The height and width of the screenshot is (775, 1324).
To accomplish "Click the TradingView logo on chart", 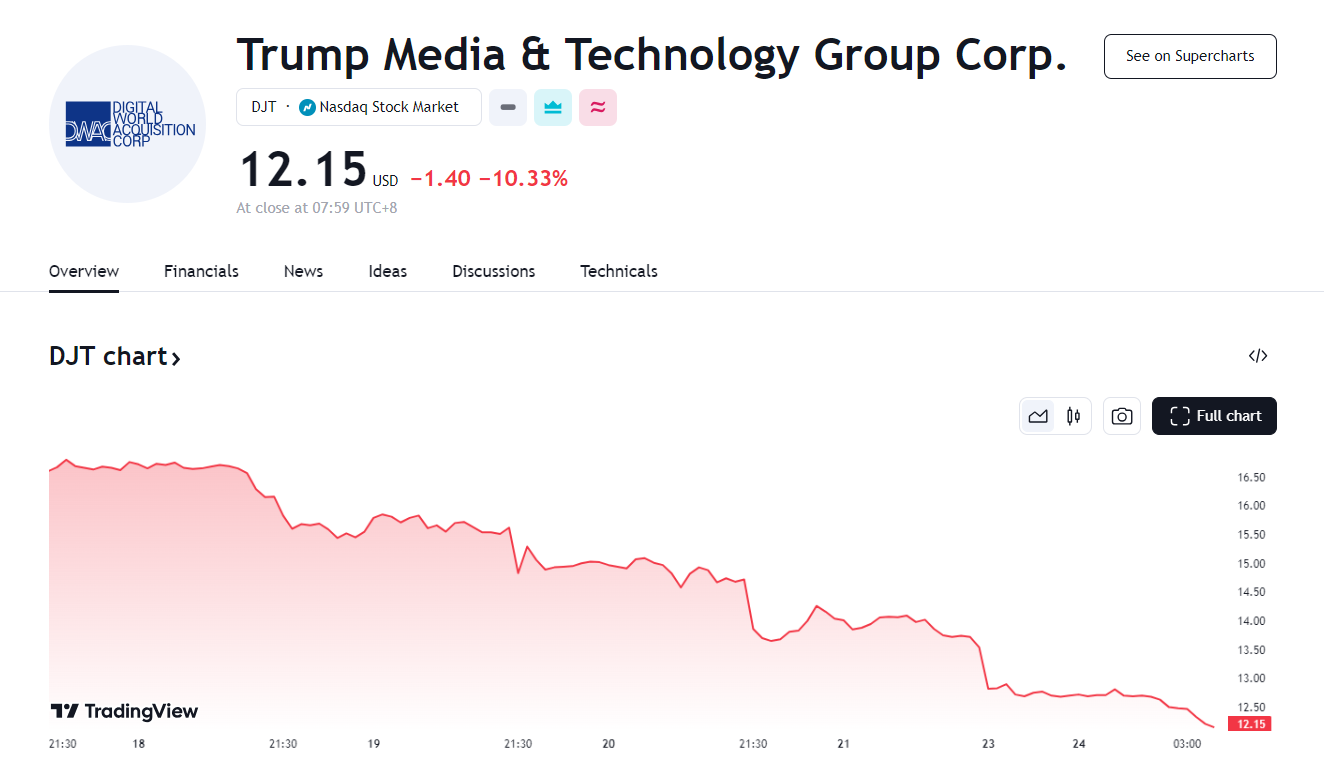I will pos(125,711).
